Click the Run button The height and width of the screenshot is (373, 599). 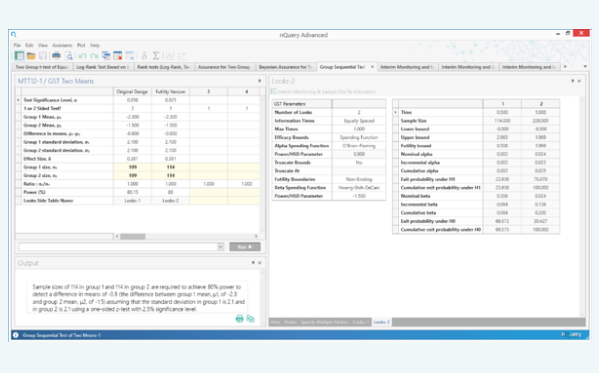245,247
